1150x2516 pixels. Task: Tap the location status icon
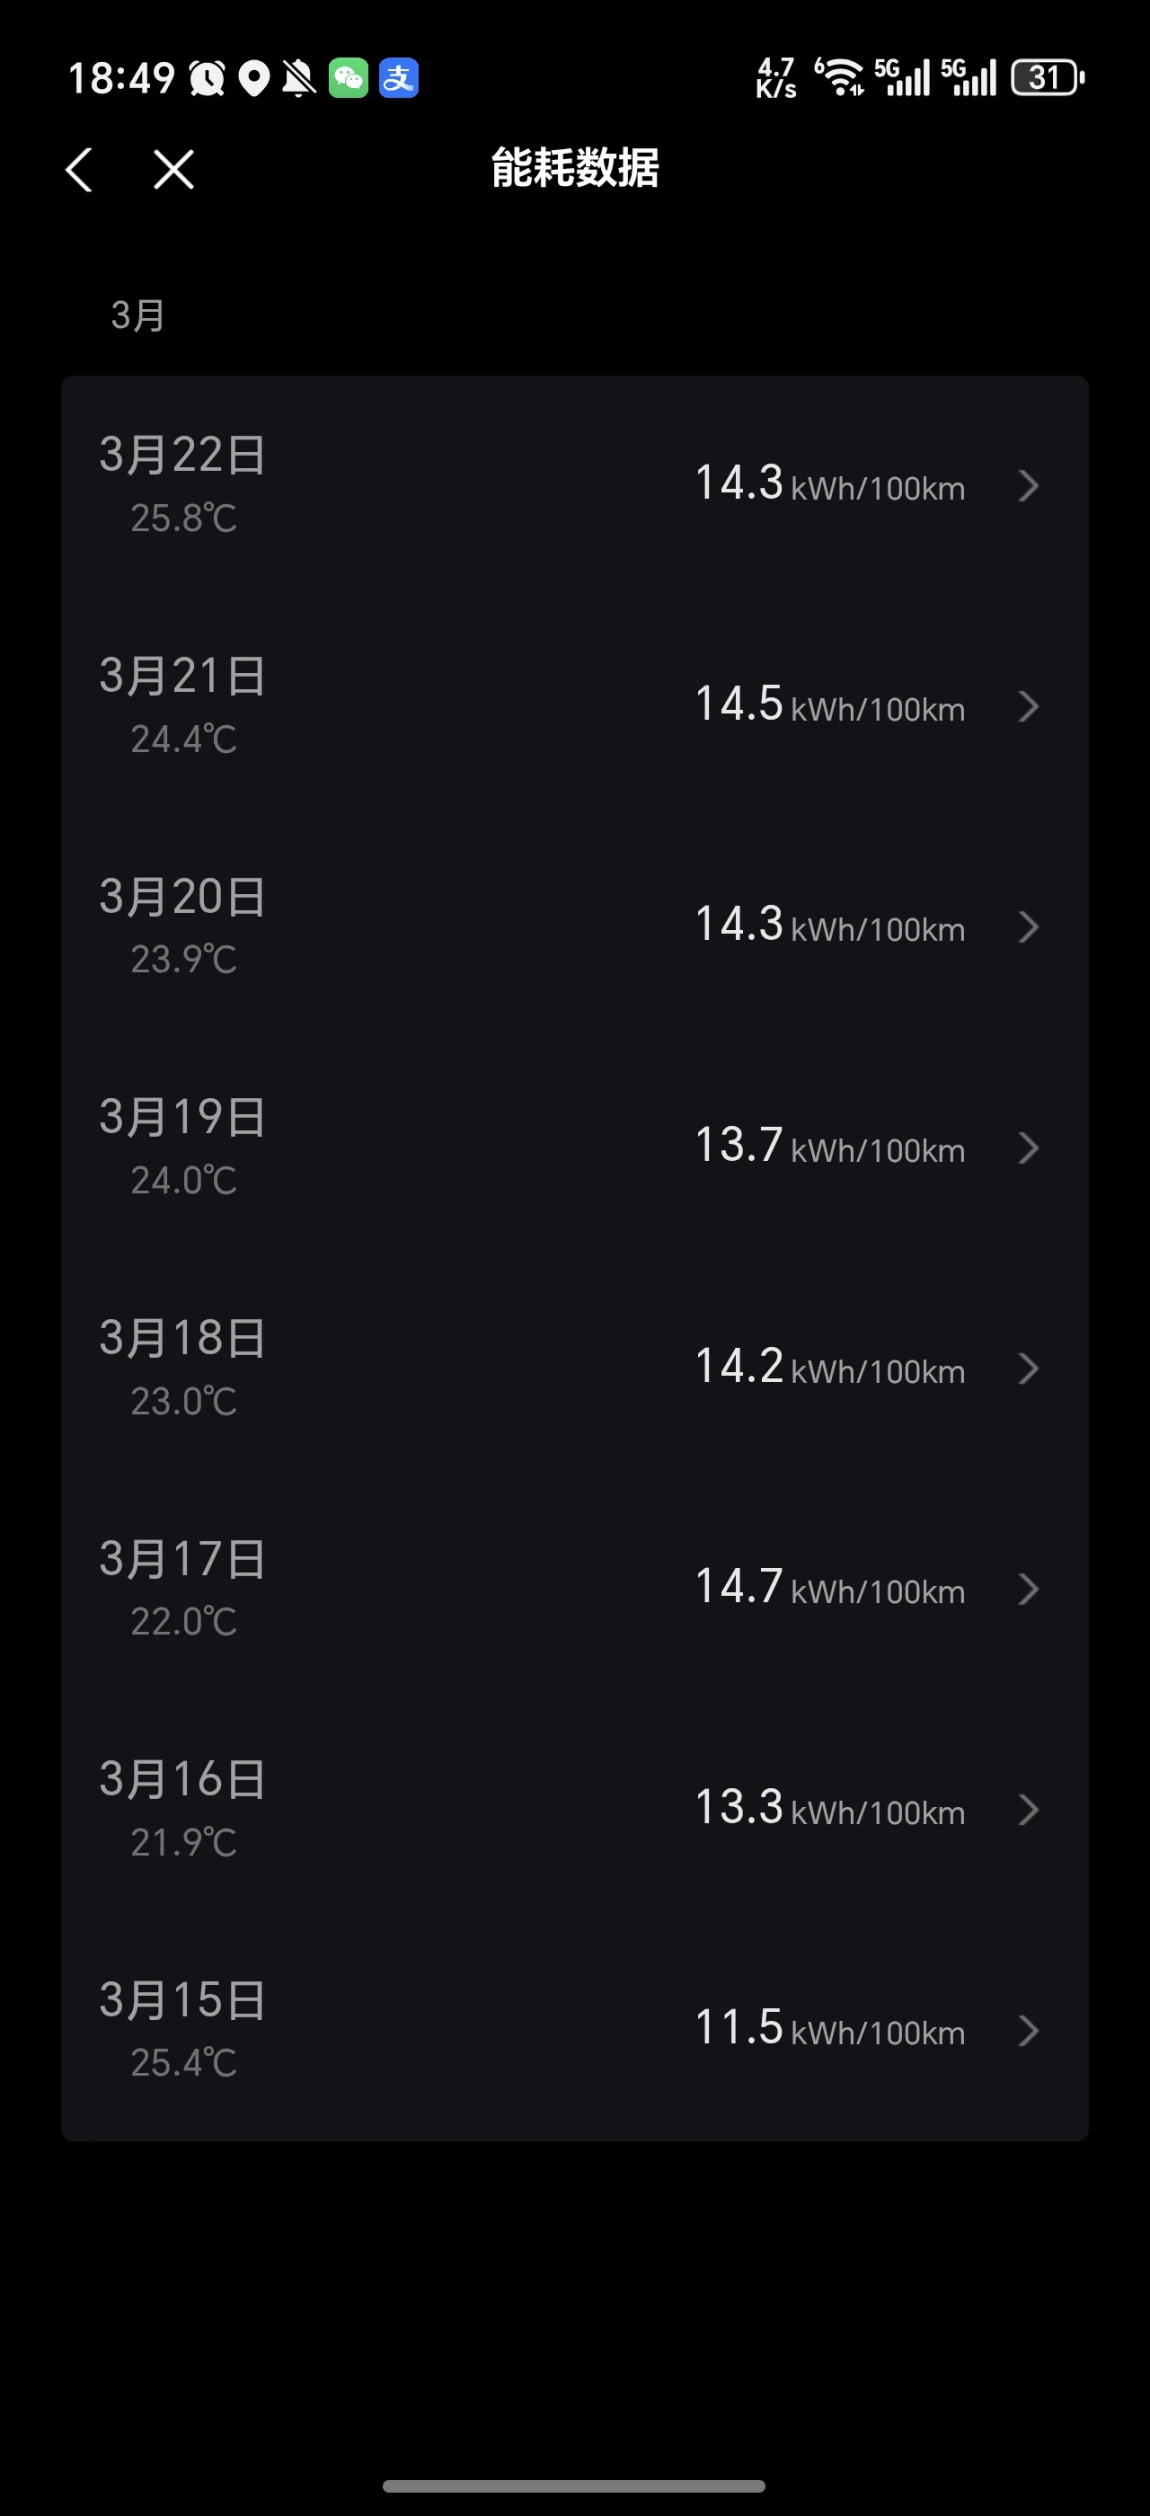click(x=255, y=78)
